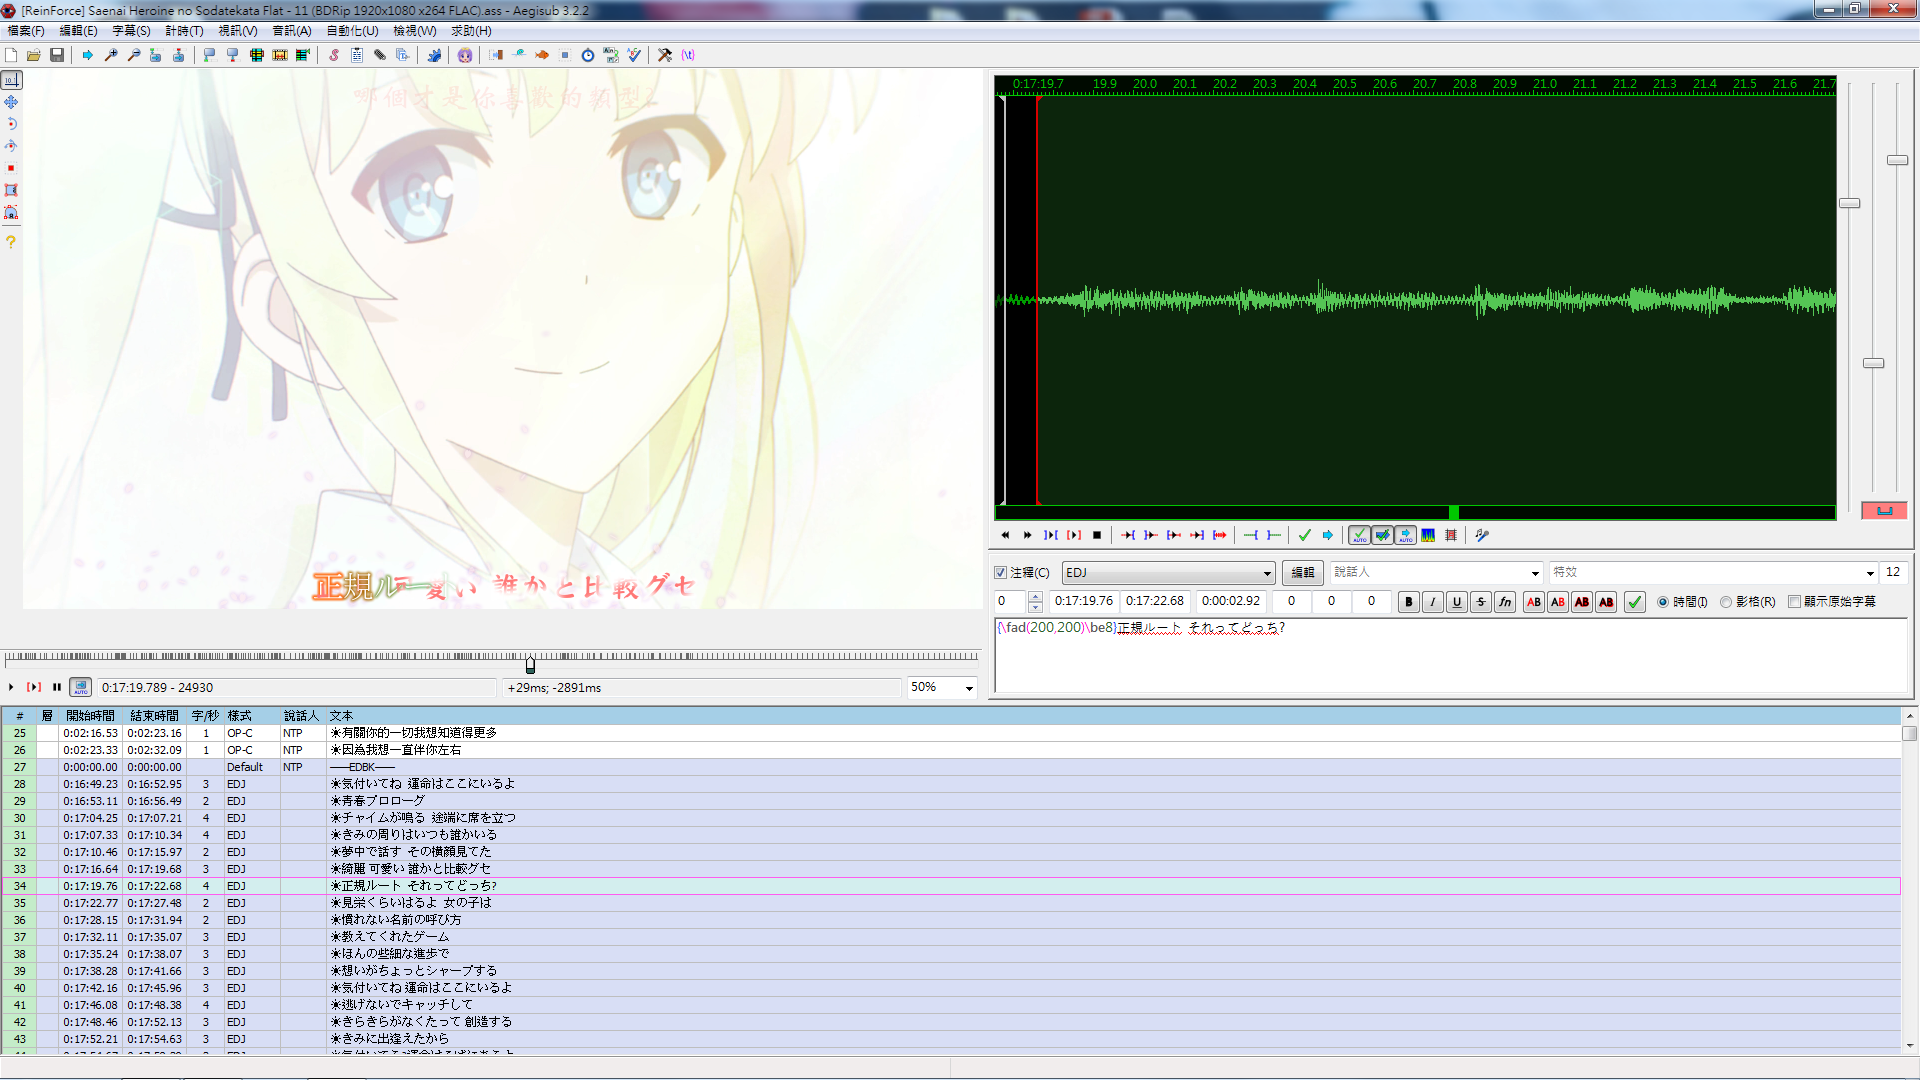Create a new subtitle file
This screenshot has width=1920, height=1080.
coord(12,55)
